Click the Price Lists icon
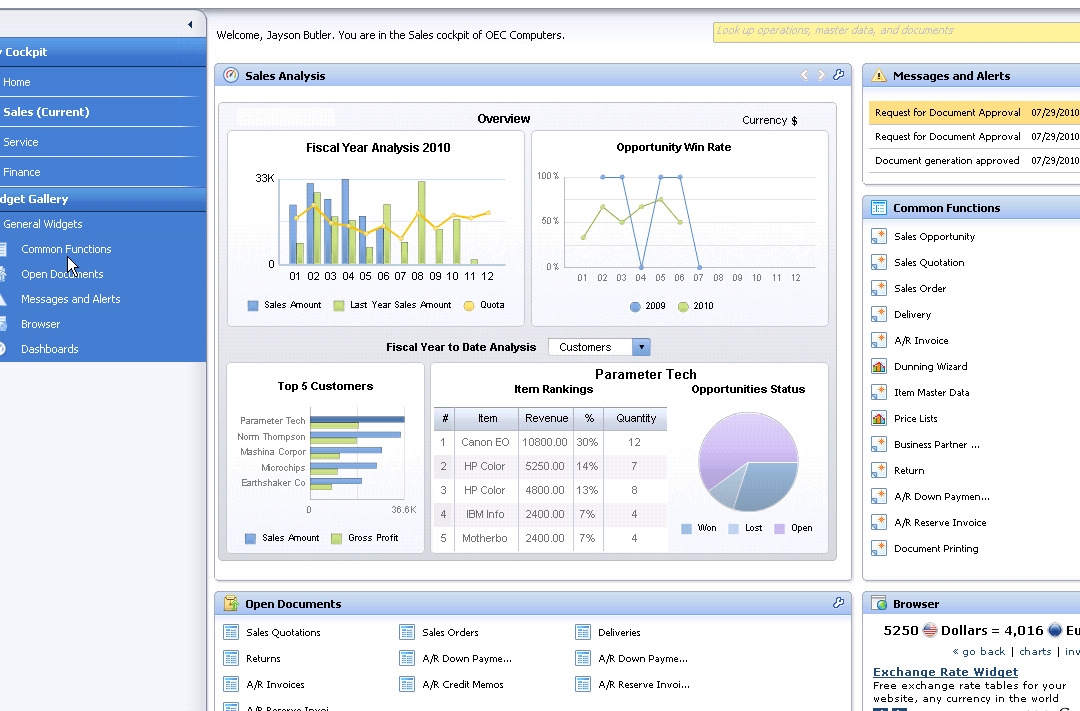Screen dimensions: 1080x711 coord(878,419)
